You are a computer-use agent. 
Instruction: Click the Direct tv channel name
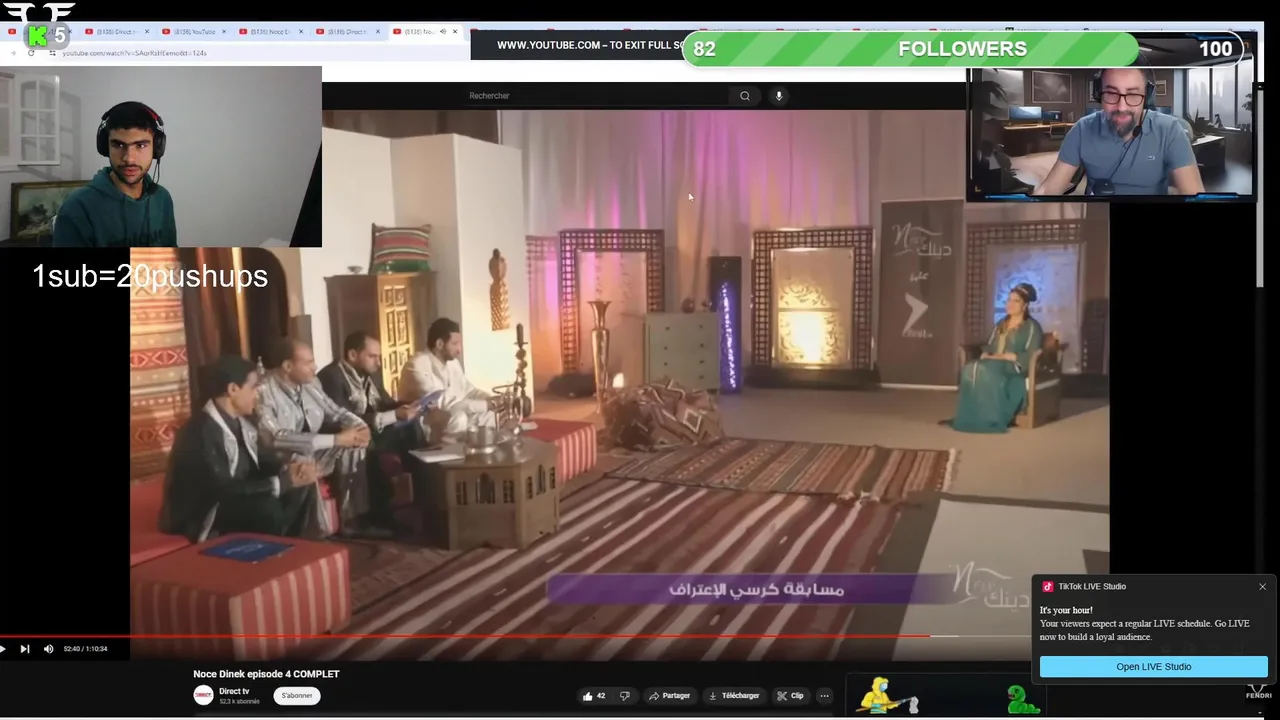[234, 691]
